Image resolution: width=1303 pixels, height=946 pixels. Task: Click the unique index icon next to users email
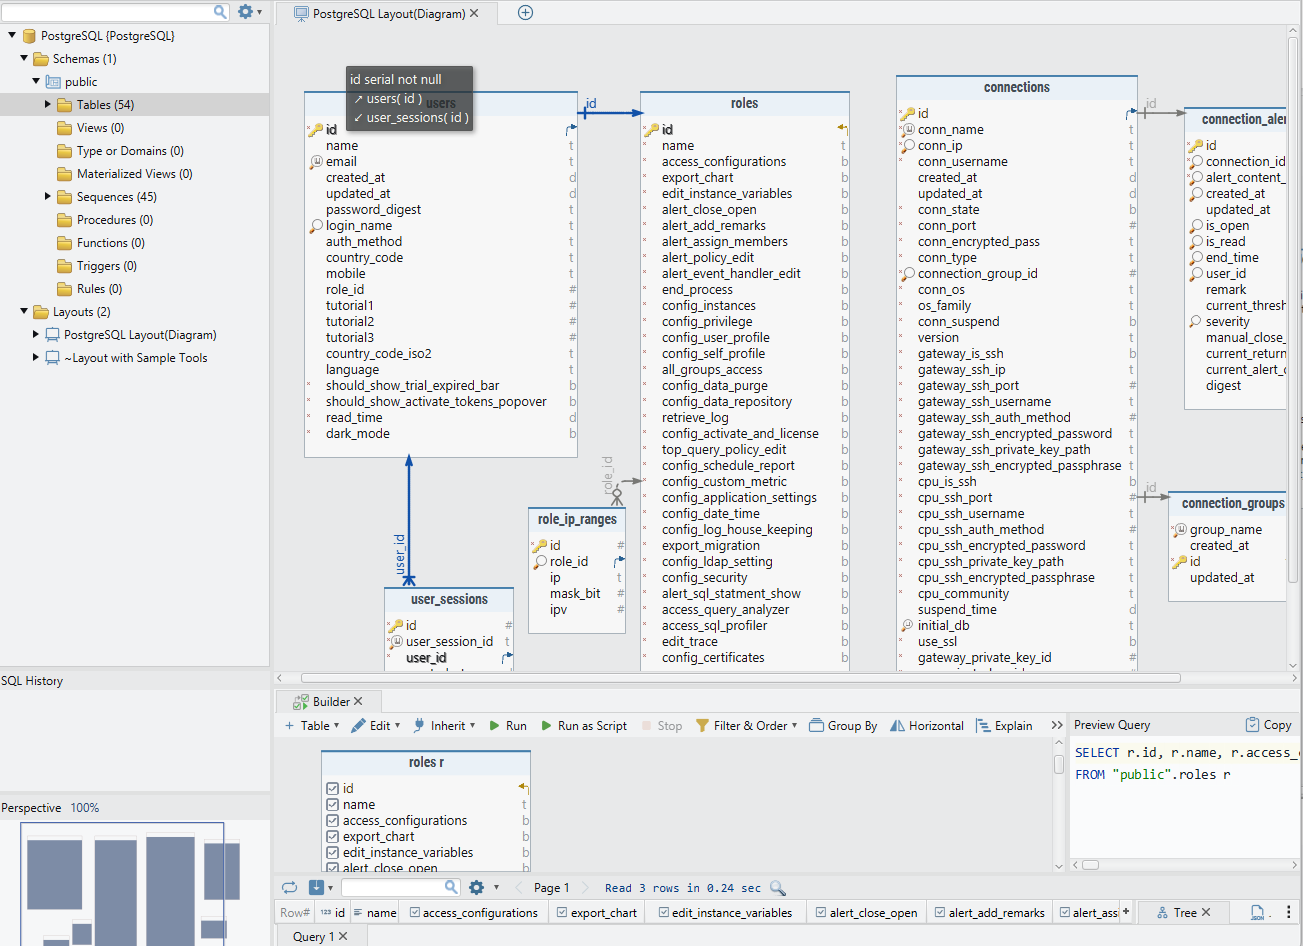(x=316, y=162)
